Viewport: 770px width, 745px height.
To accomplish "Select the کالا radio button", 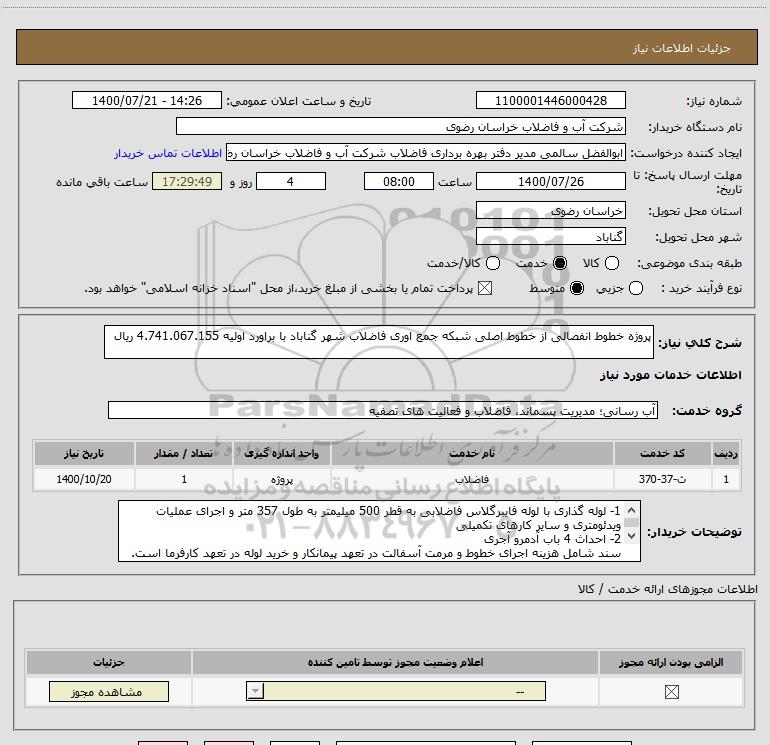I will [611, 263].
